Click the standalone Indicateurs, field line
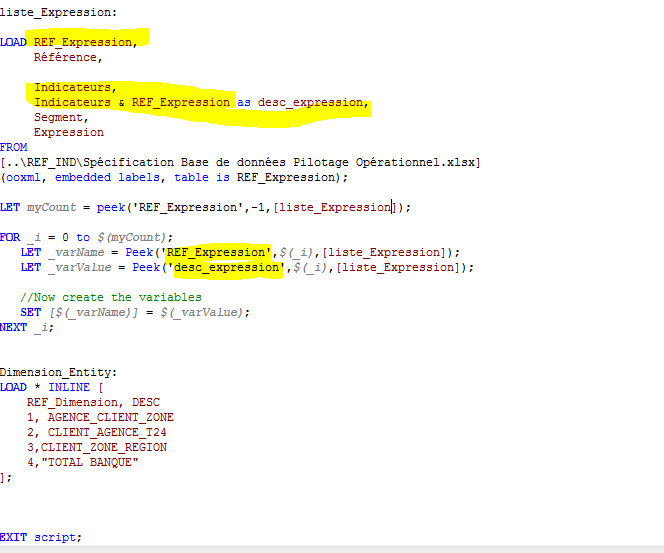This screenshot has width=664, height=553. [75, 87]
